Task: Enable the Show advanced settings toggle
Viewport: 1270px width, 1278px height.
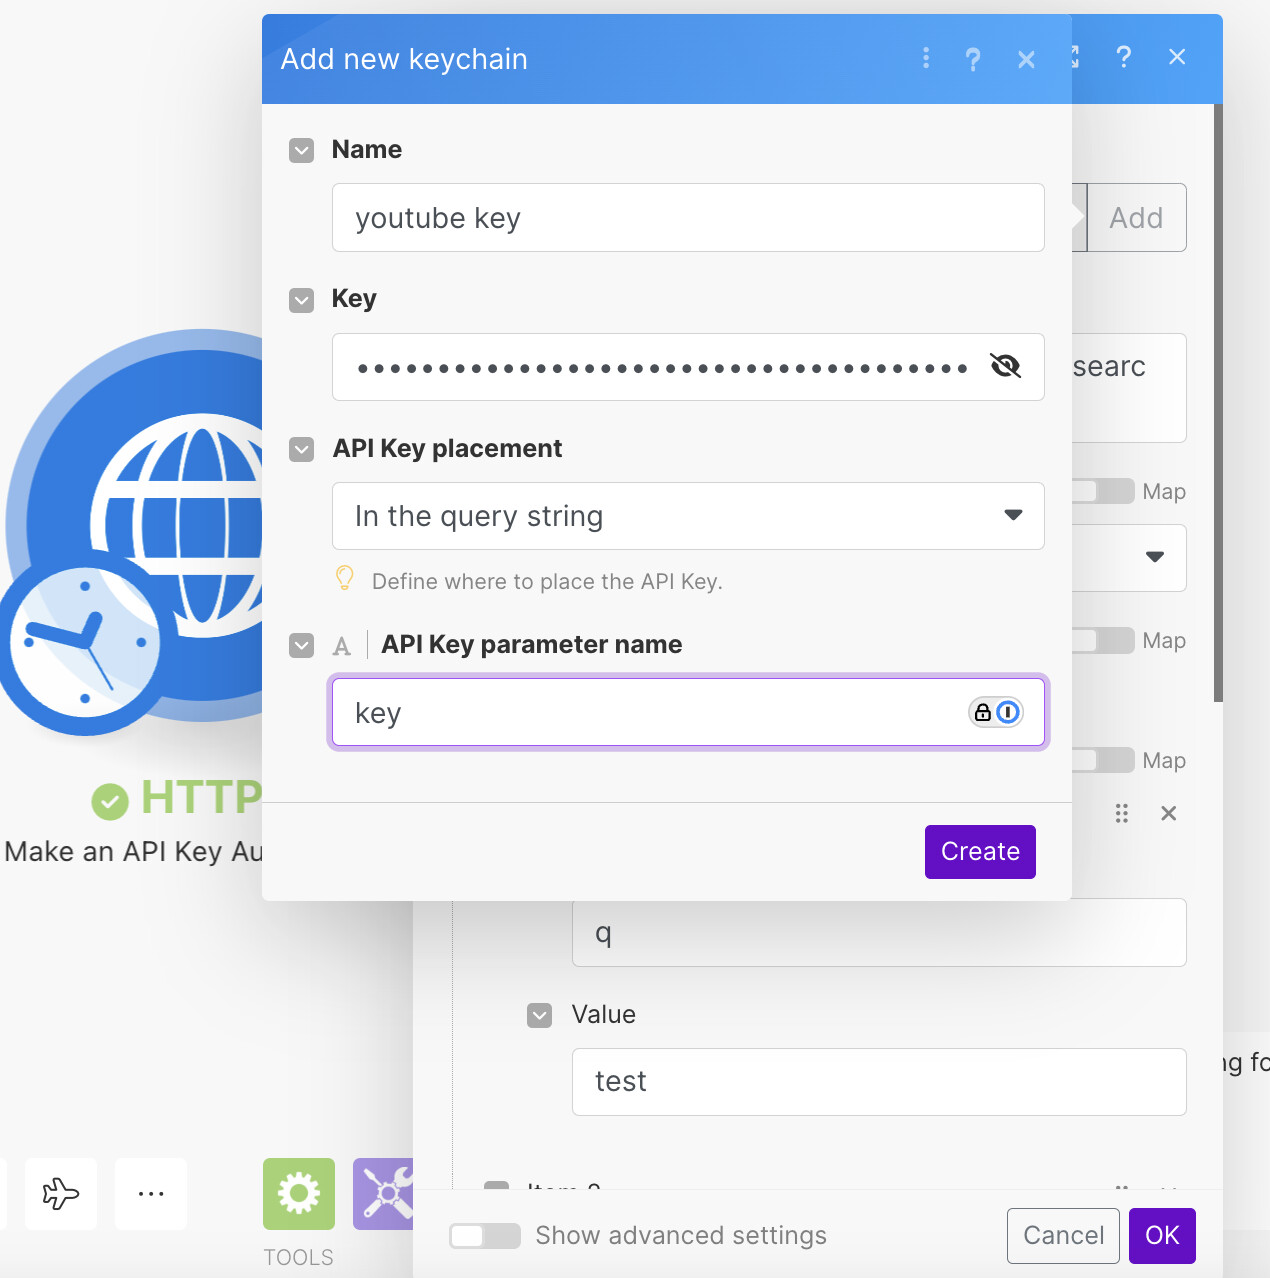Action: tap(484, 1236)
